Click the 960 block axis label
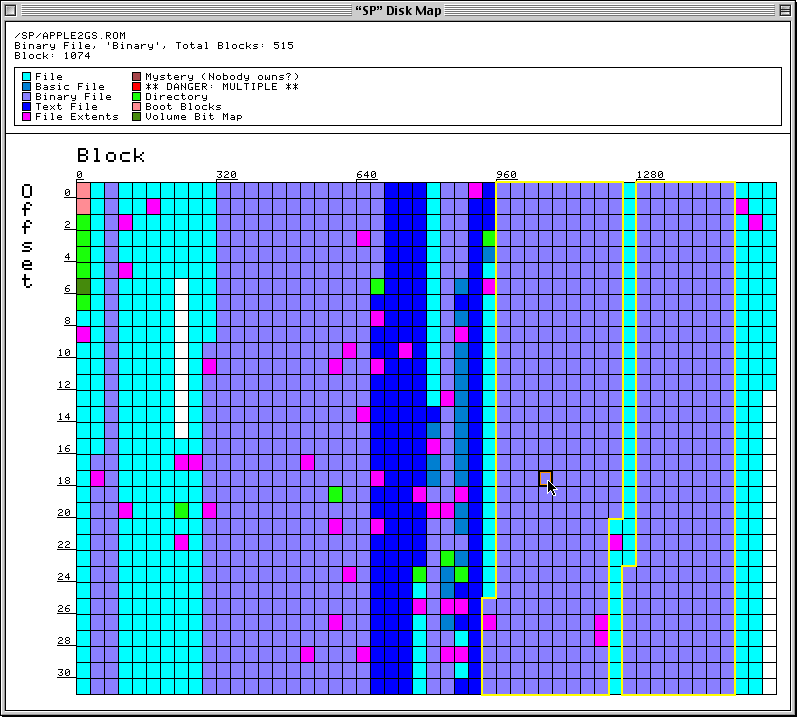The height and width of the screenshot is (717, 797). click(507, 175)
